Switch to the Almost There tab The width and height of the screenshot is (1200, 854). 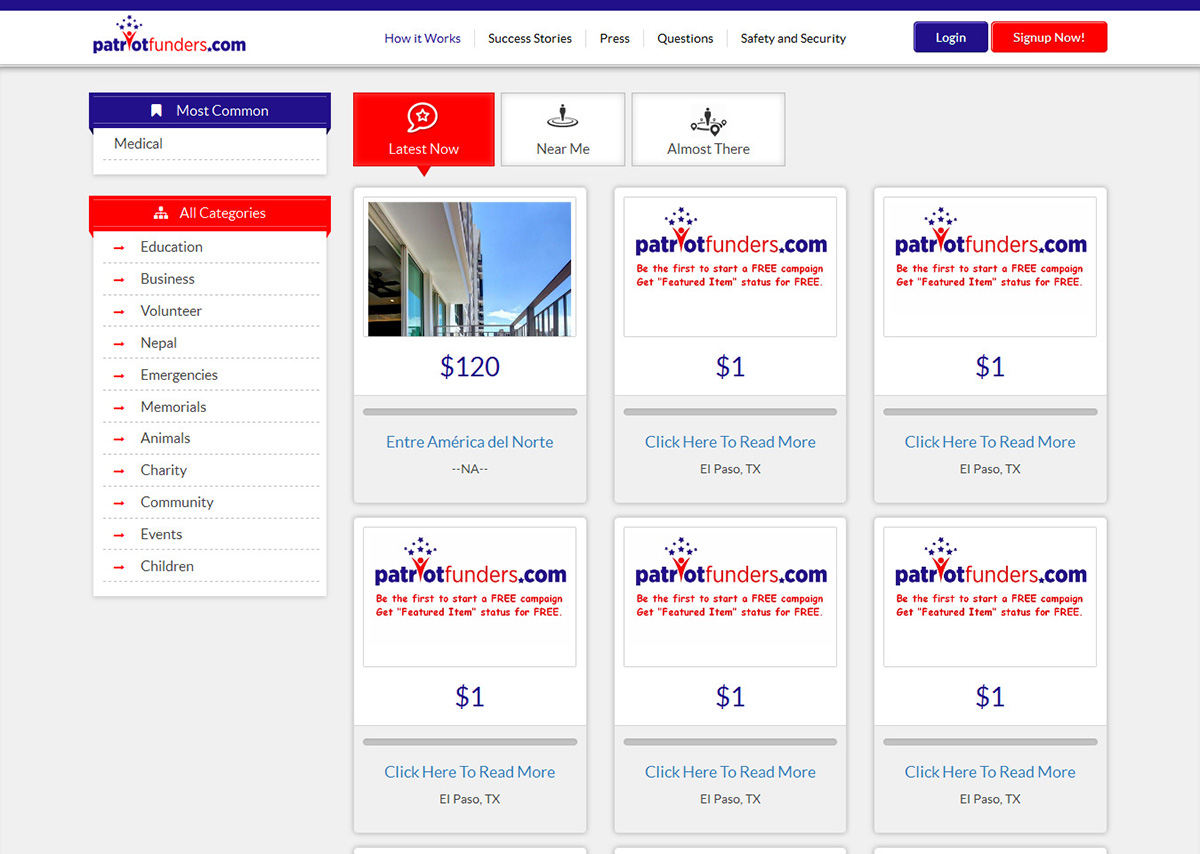[x=708, y=129]
